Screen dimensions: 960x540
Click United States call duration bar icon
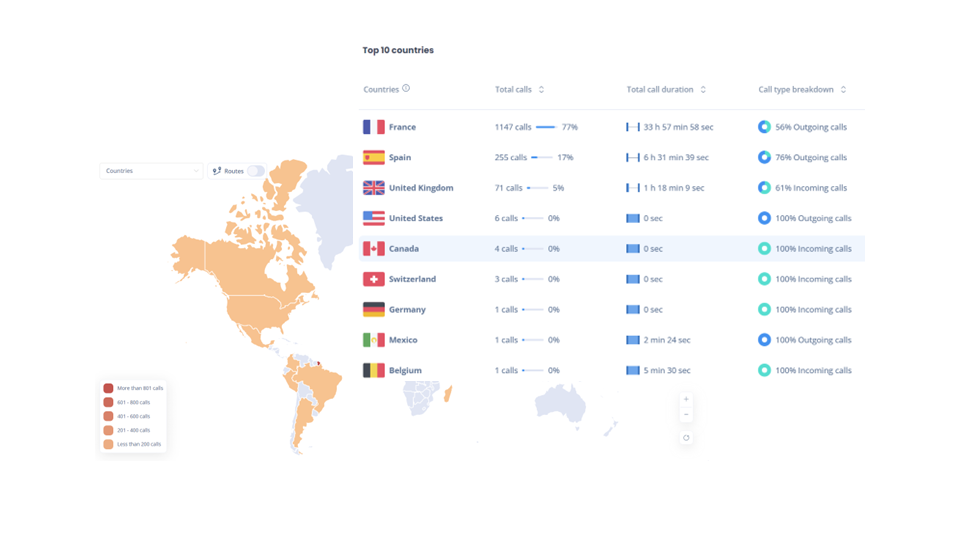[x=632, y=218]
